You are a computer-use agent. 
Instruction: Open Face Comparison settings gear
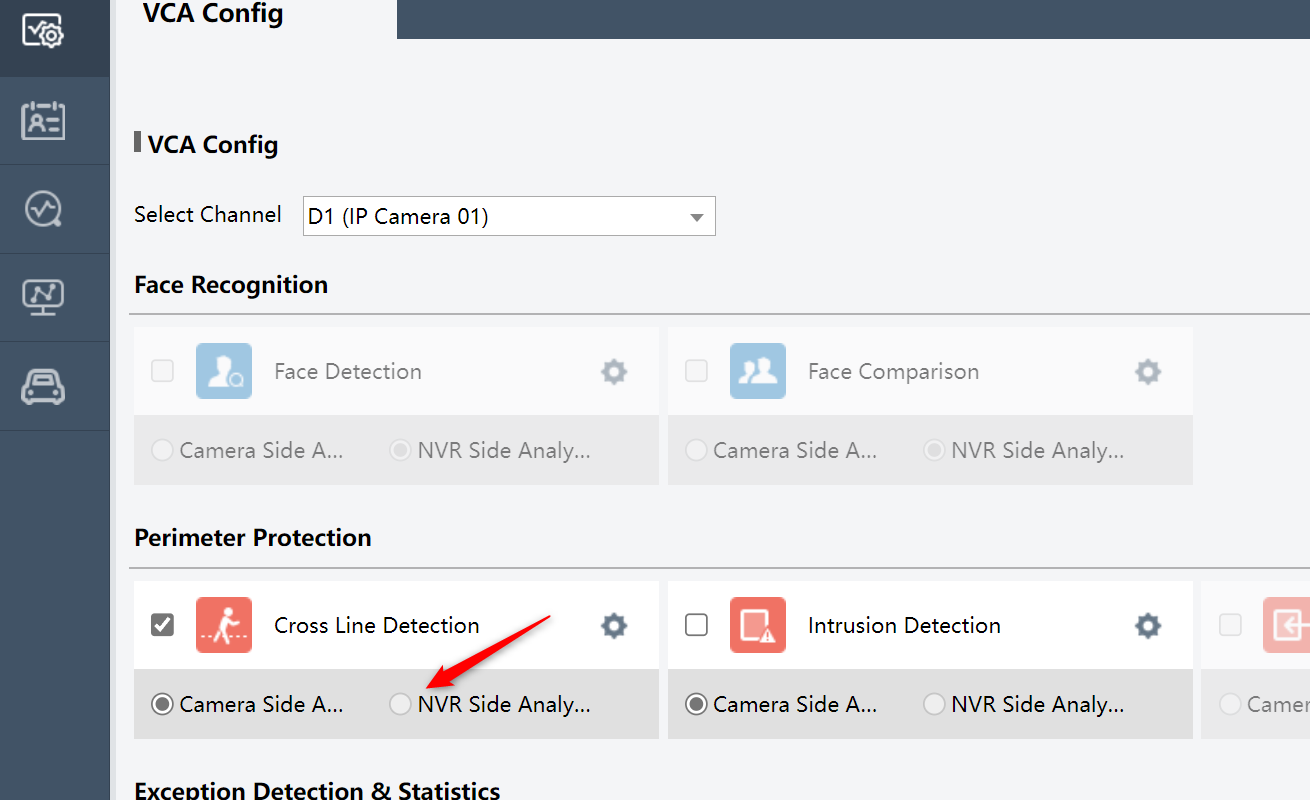(1147, 371)
